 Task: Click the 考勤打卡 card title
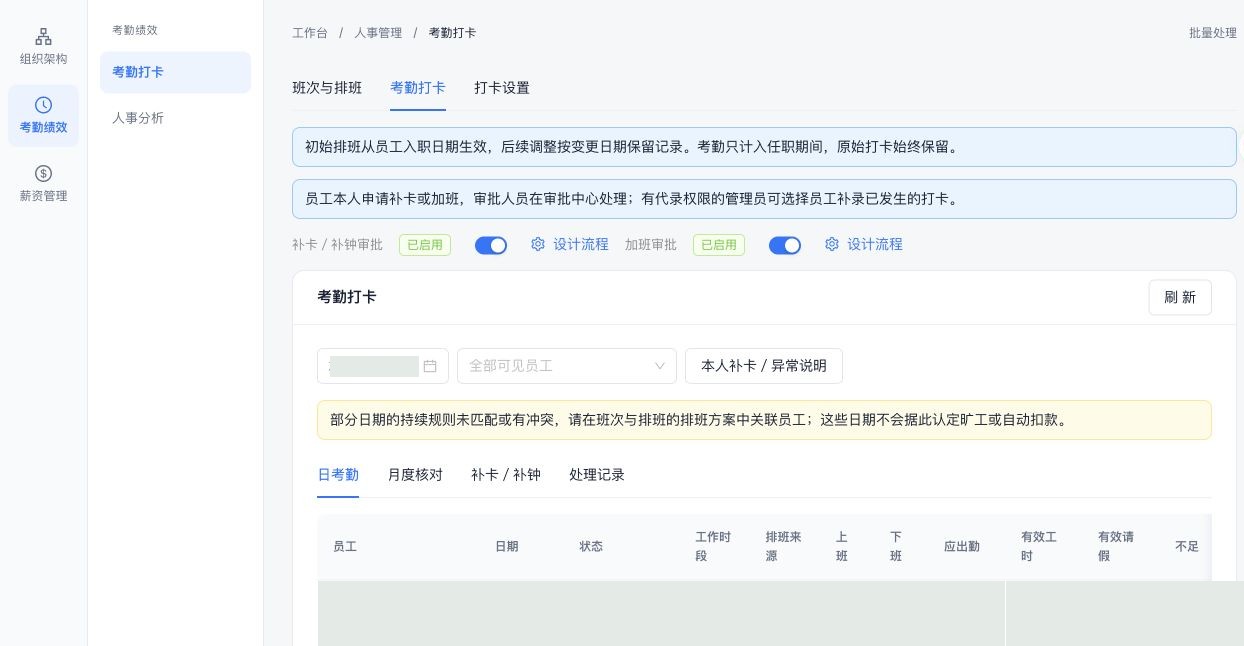347,297
